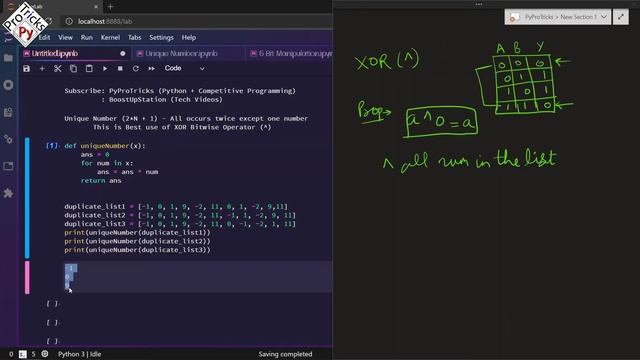Close the browser tab with the X

tap(96, 7)
